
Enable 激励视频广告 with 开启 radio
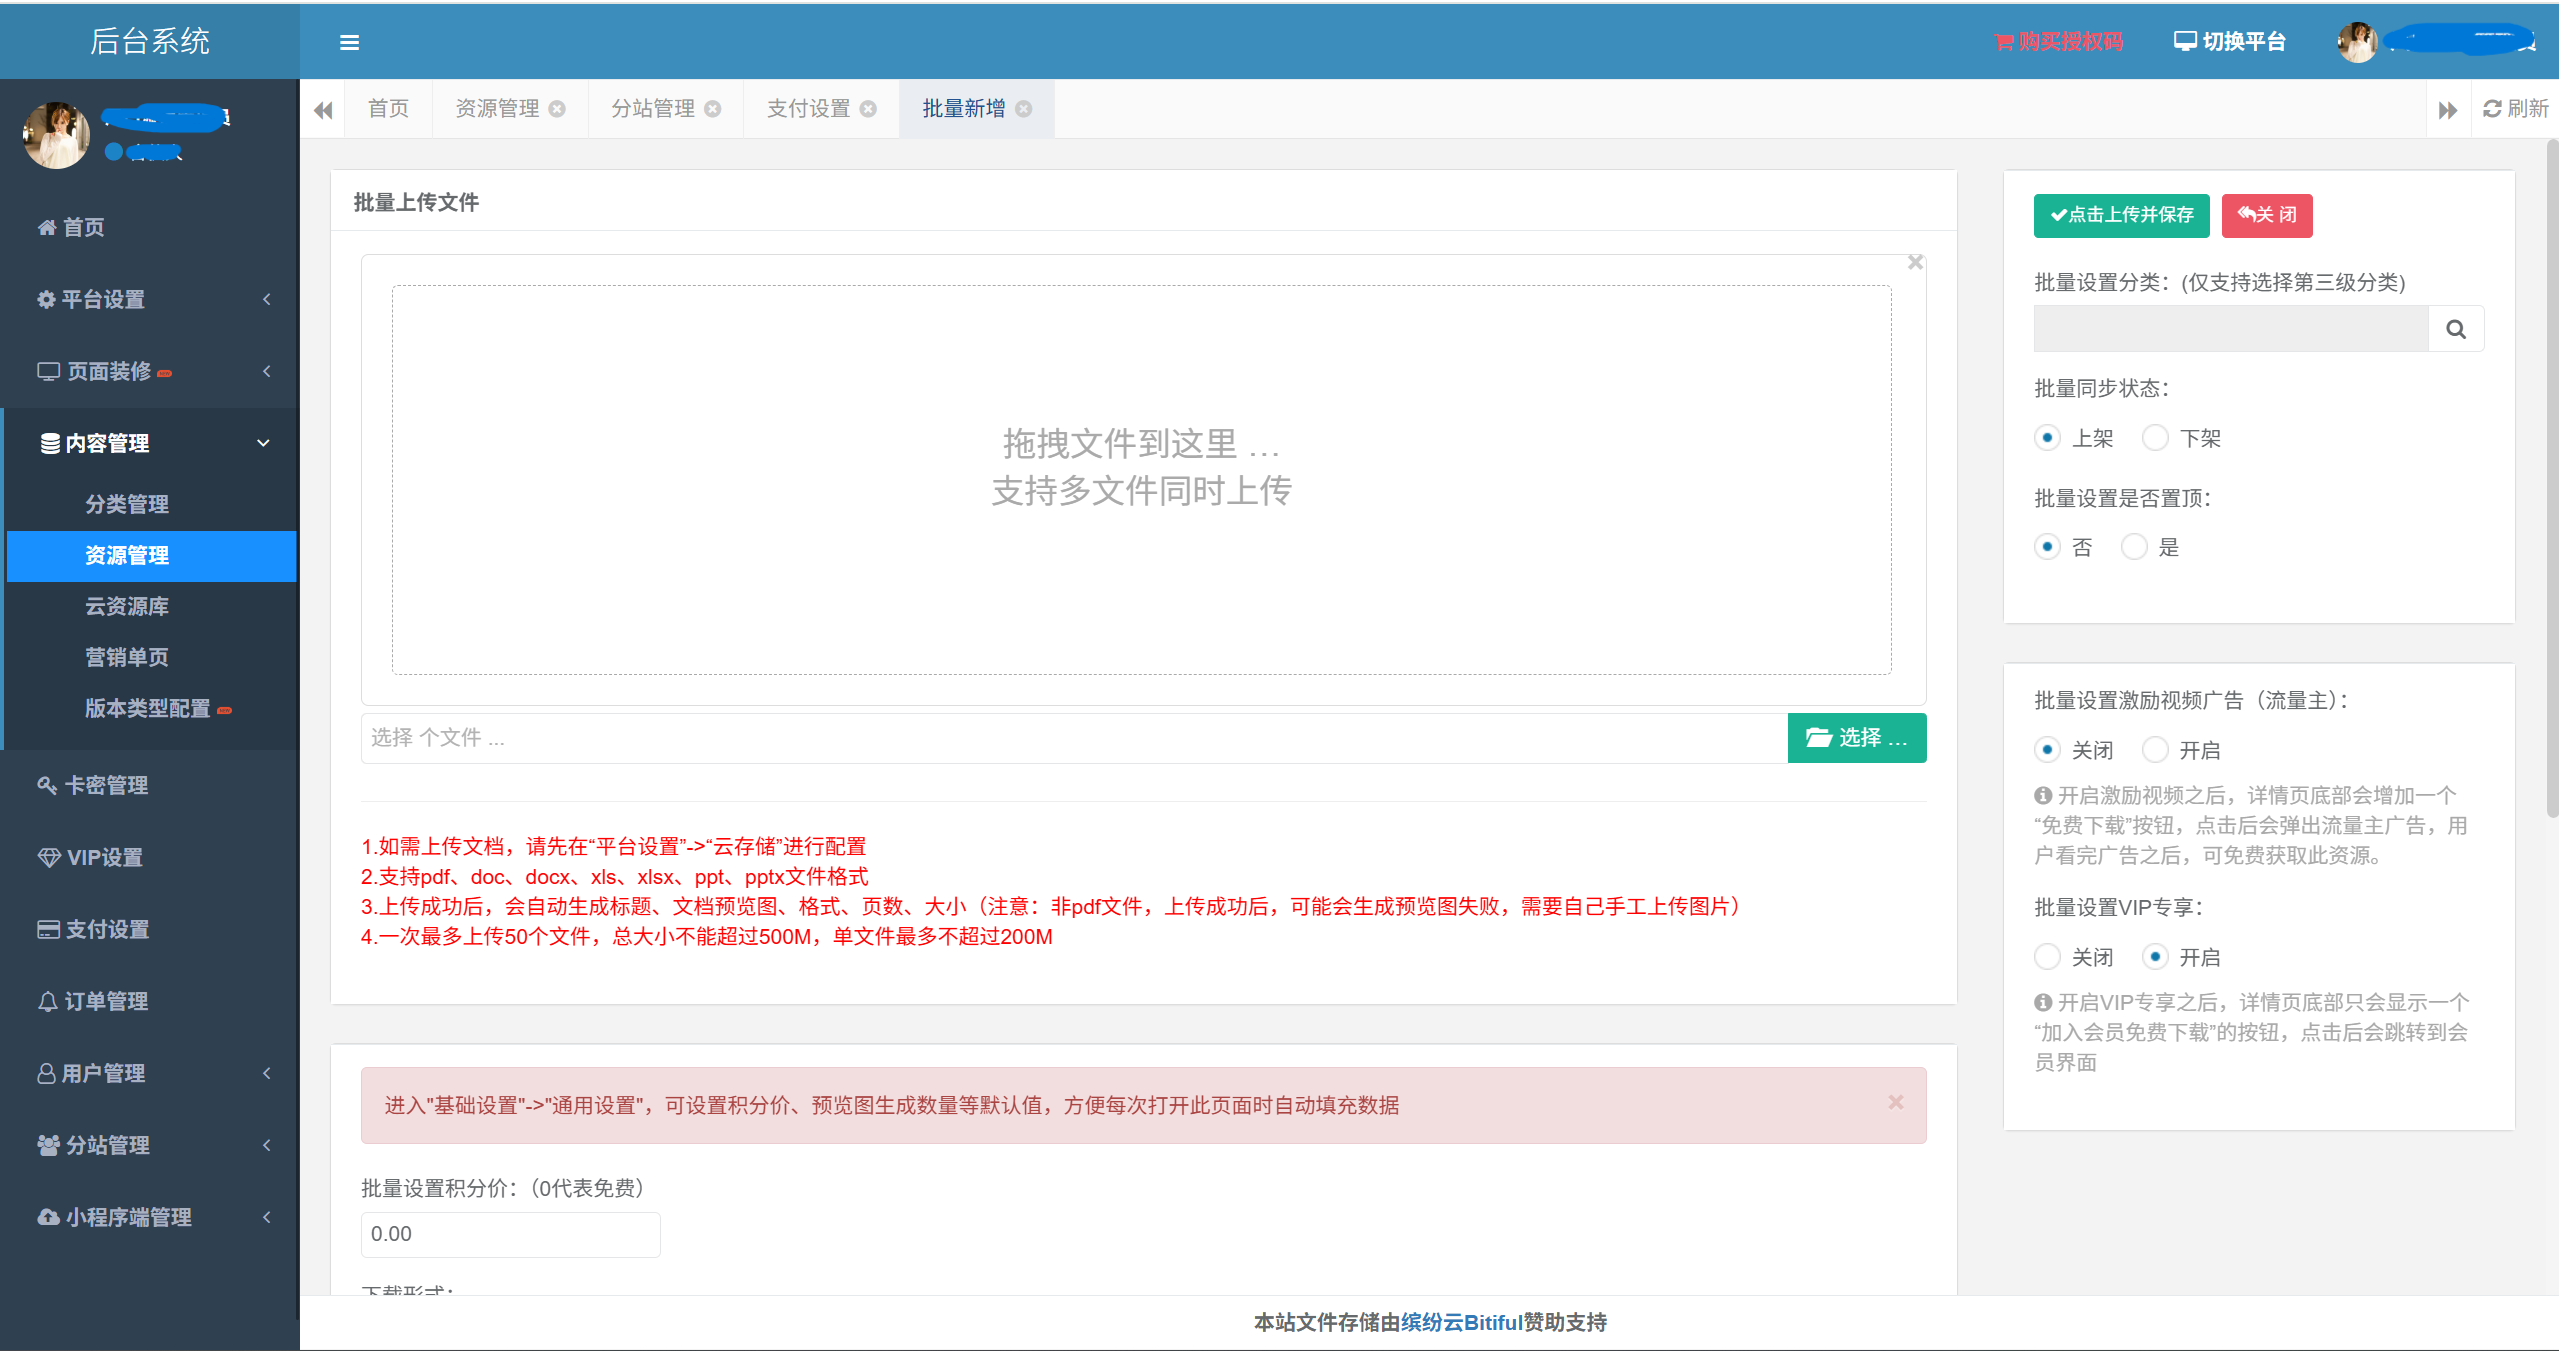2155,750
